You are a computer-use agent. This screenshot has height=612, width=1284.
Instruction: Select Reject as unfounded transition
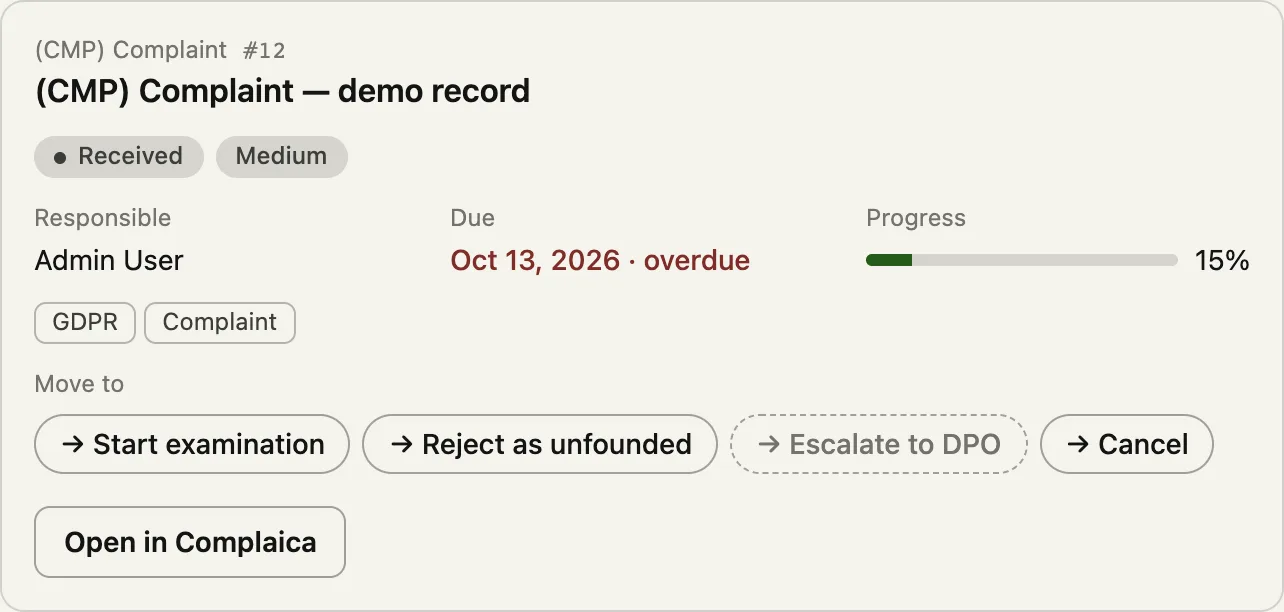[x=540, y=444]
